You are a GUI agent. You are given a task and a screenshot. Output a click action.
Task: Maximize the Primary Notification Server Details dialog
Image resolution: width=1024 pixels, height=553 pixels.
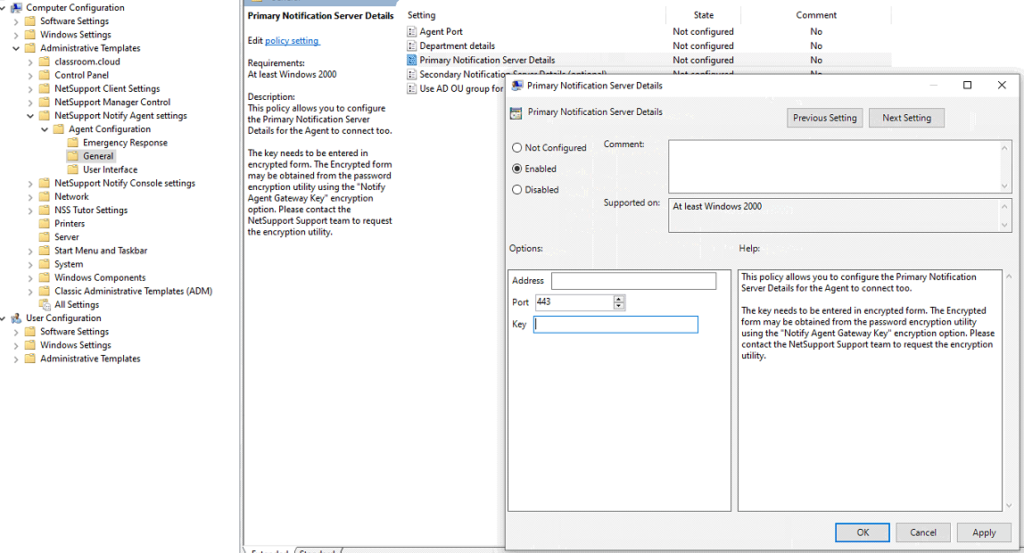[967, 86]
